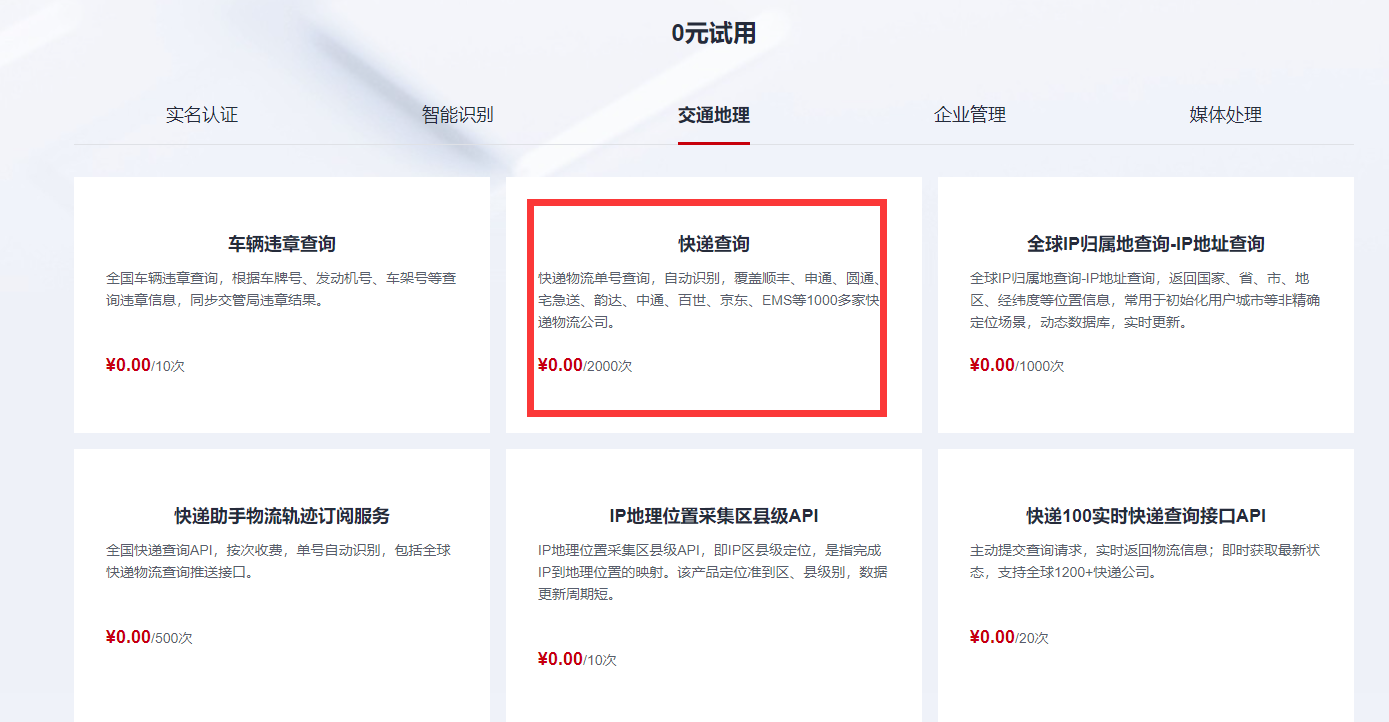This screenshot has width=1389, height=722.
Task: Click the 快递查询 description paragraph
Action: (x=709, y=300)
